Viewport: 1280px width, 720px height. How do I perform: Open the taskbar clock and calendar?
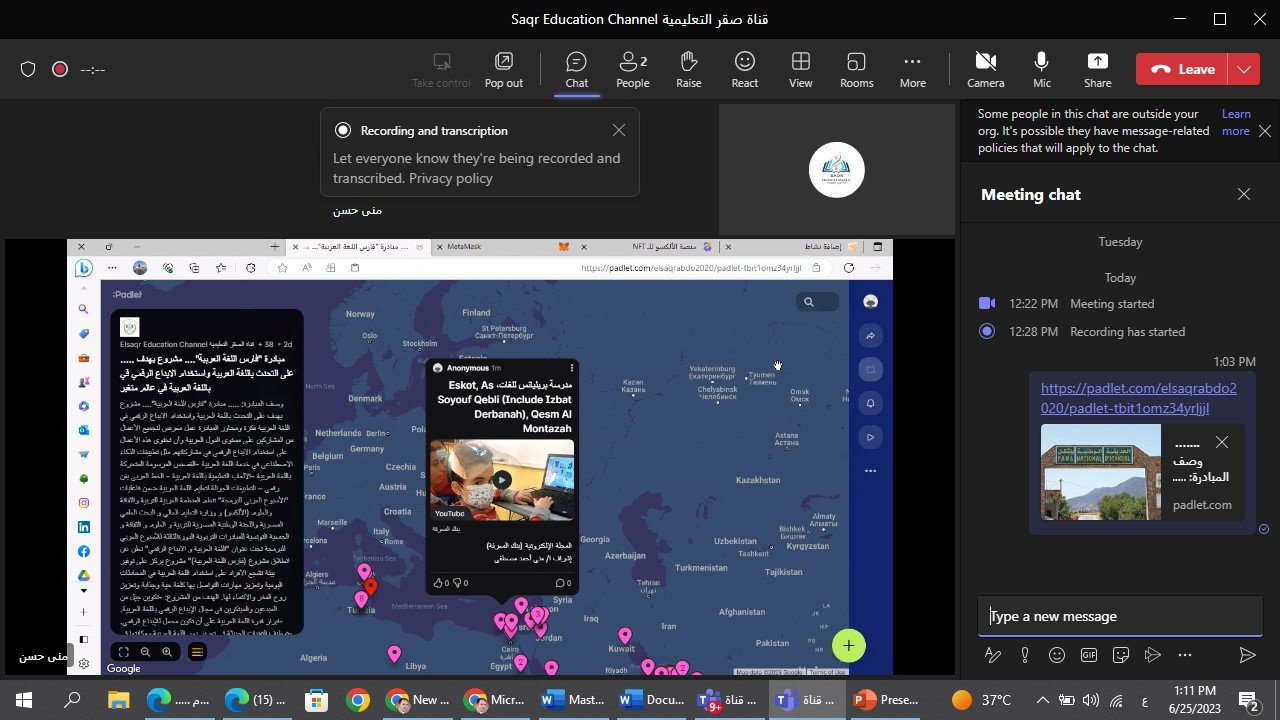point(1193,700)
